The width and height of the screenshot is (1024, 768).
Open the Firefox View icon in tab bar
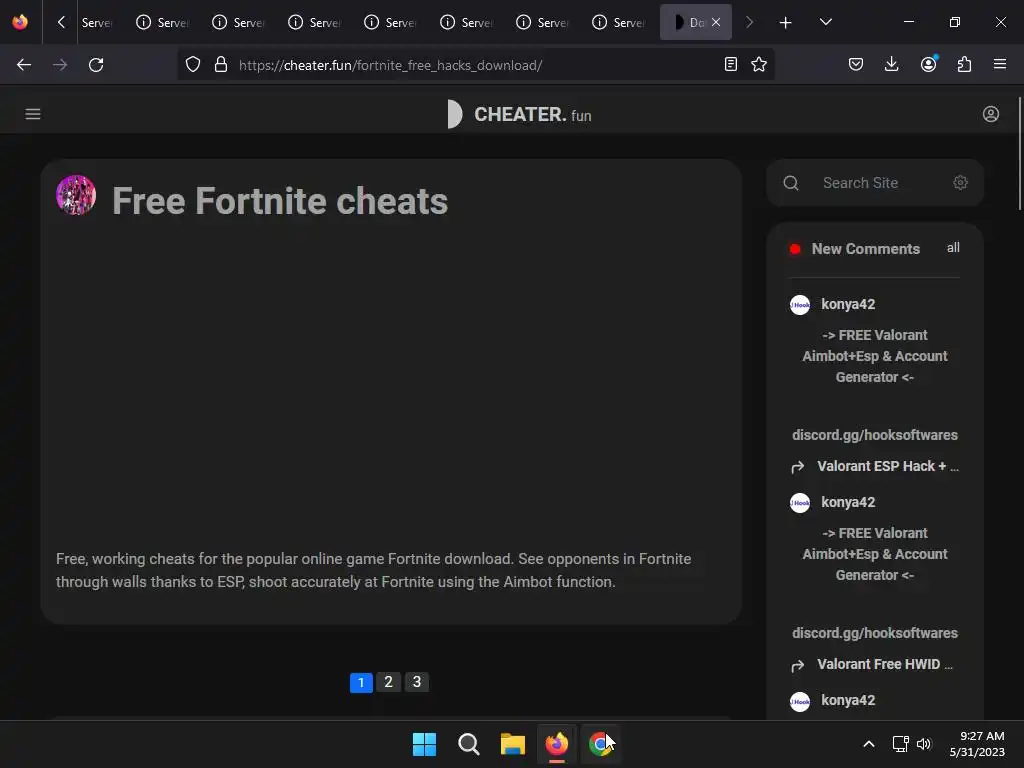[x=20, y=22]
